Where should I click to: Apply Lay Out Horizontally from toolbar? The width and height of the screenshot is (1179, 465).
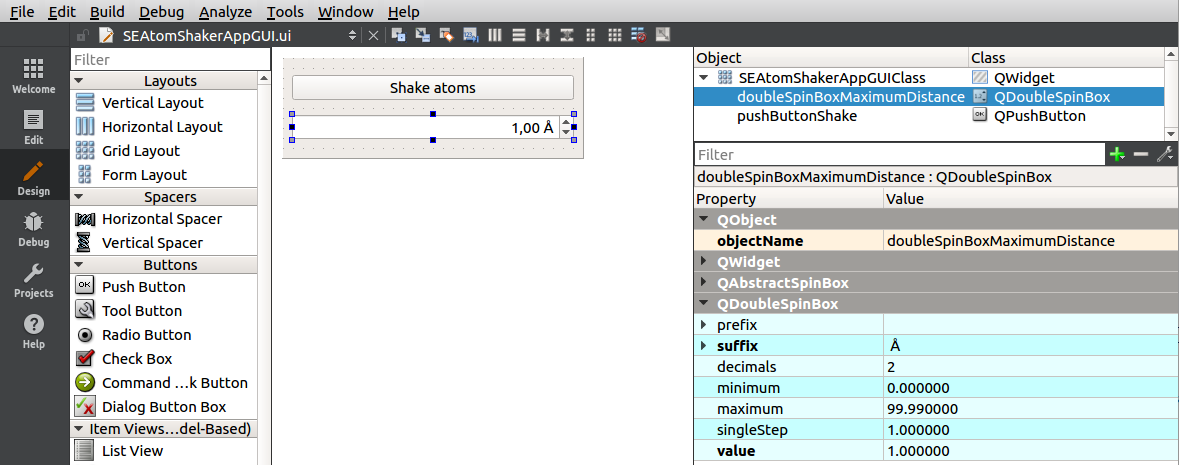(495, 35)
